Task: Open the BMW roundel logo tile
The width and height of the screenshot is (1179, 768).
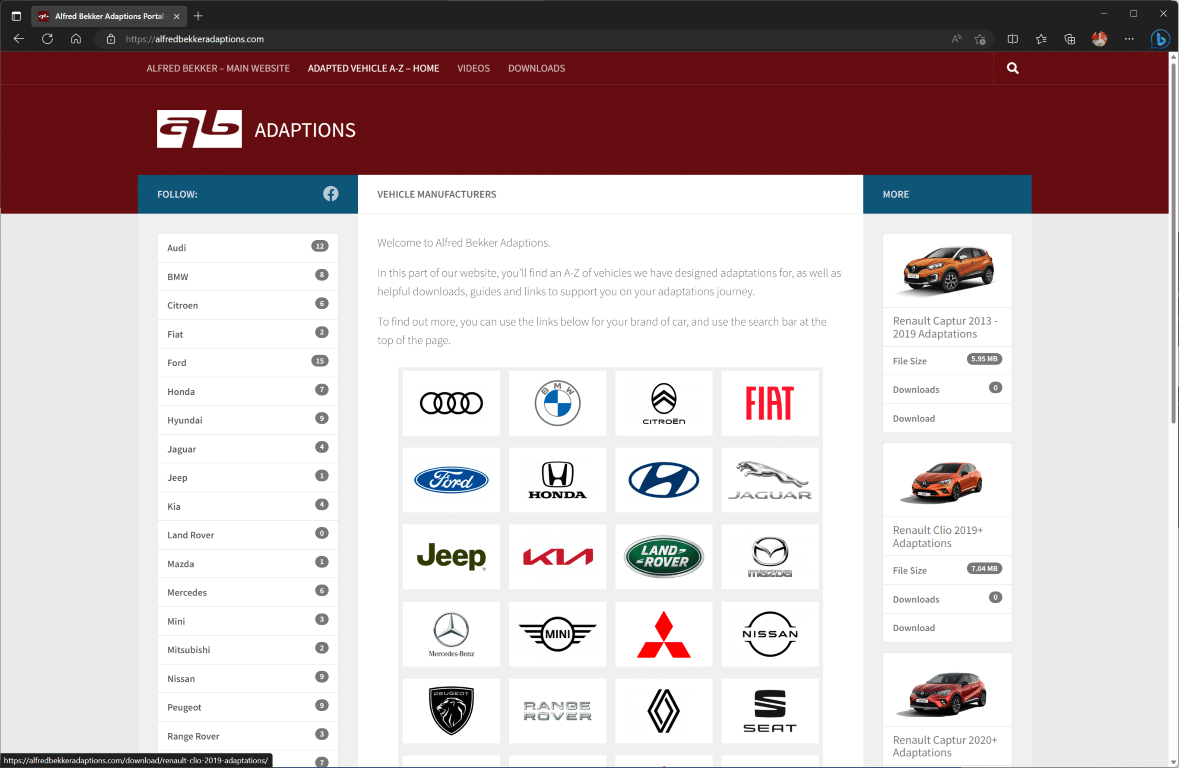Action: click(557, 402)
